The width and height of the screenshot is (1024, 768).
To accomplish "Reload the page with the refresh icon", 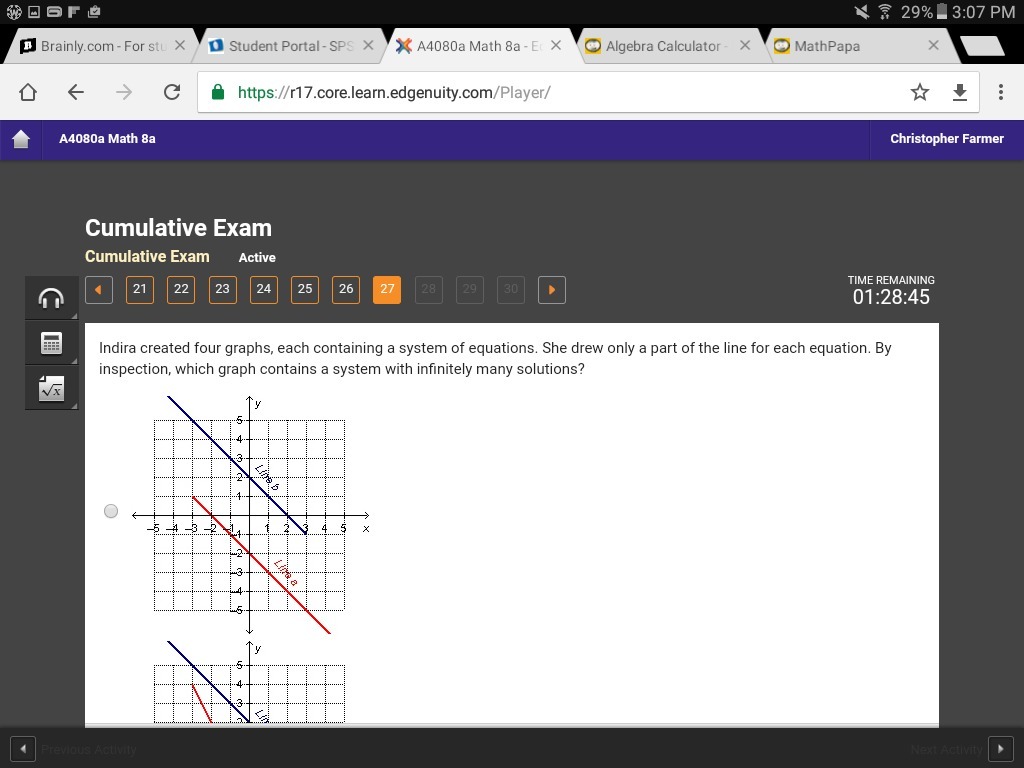I will click(x=172, y=92).
